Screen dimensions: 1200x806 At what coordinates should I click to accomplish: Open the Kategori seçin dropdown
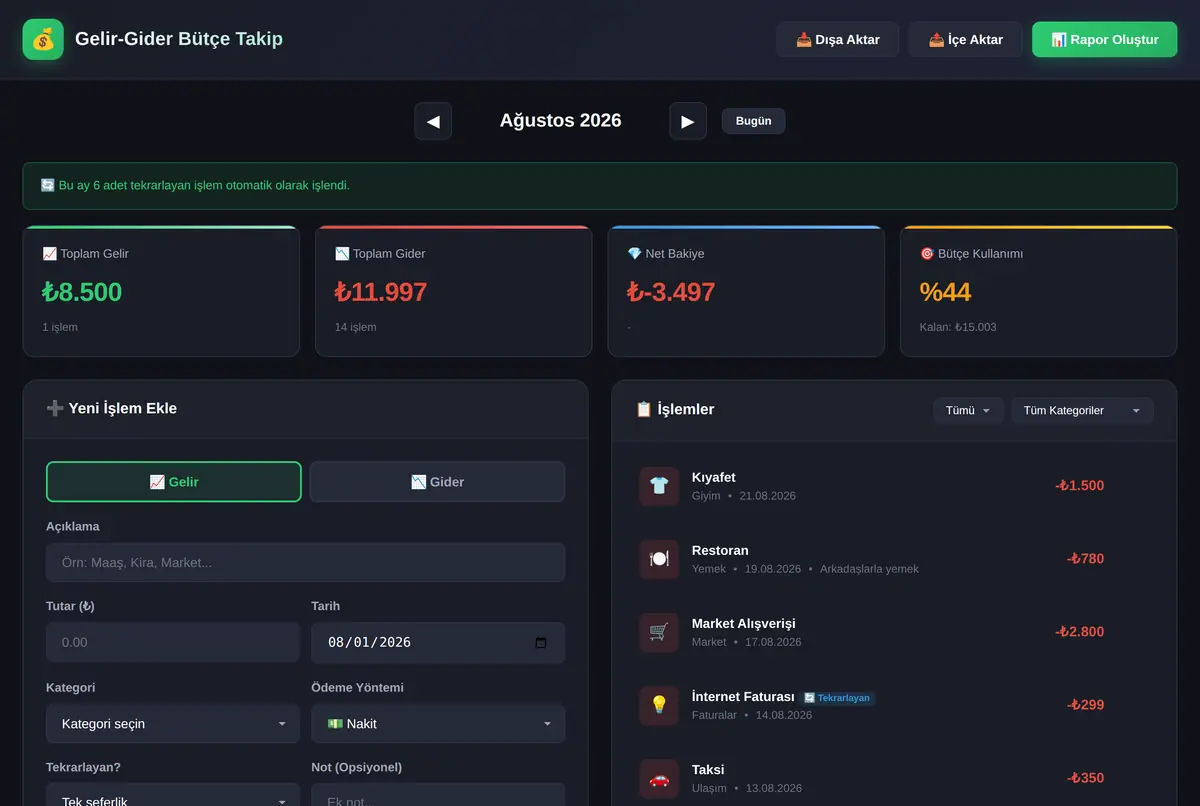(x=173, y=724)
